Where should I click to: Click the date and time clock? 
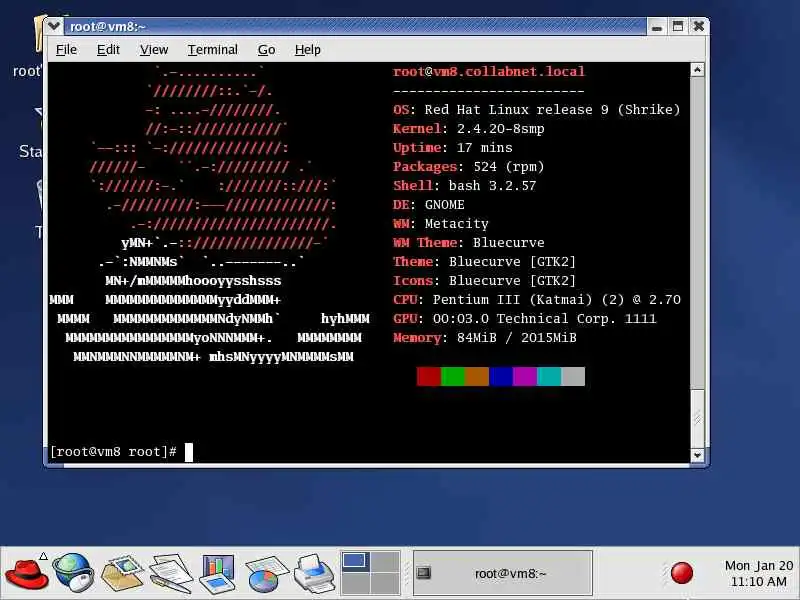point(759,573)
